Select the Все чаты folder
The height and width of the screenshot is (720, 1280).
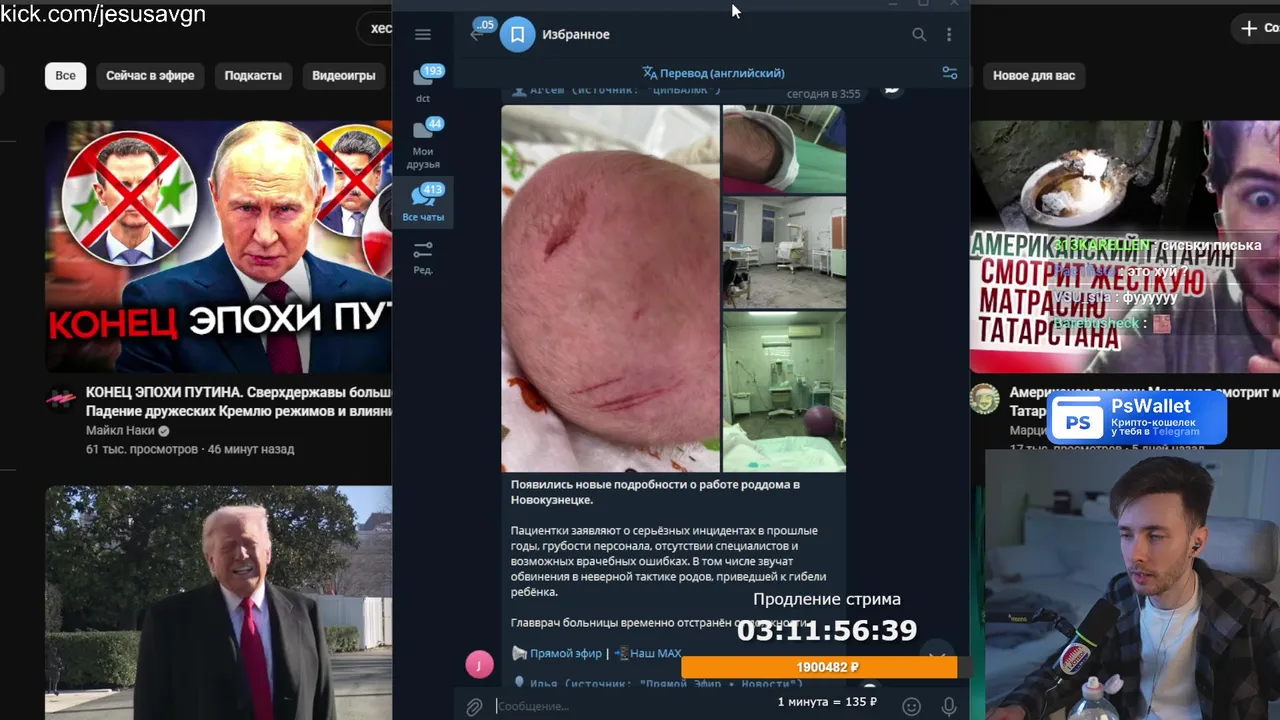423,203
